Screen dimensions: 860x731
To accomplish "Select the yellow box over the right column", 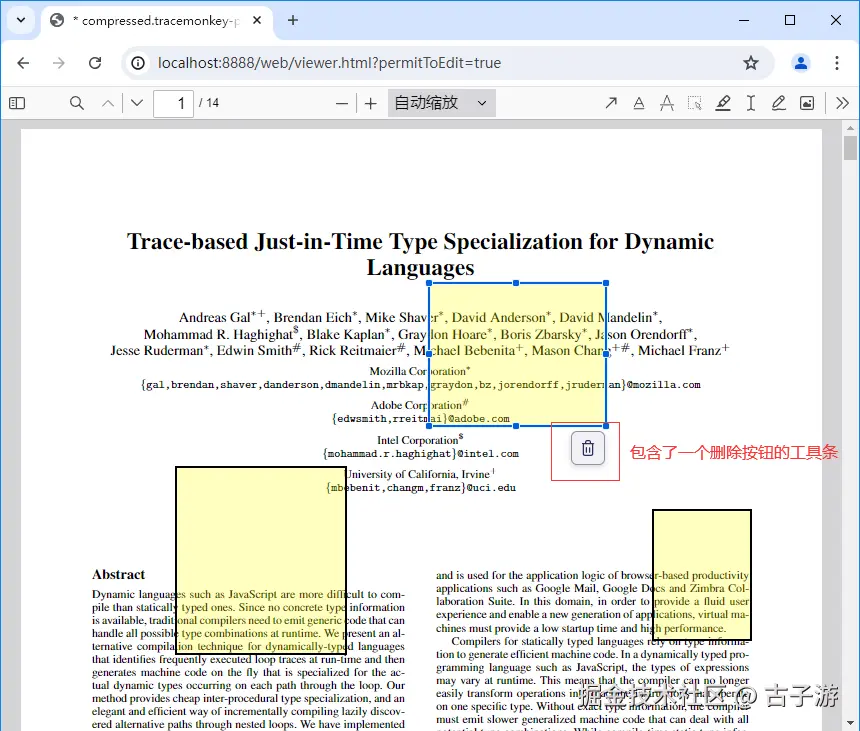I will coord(702,575).
